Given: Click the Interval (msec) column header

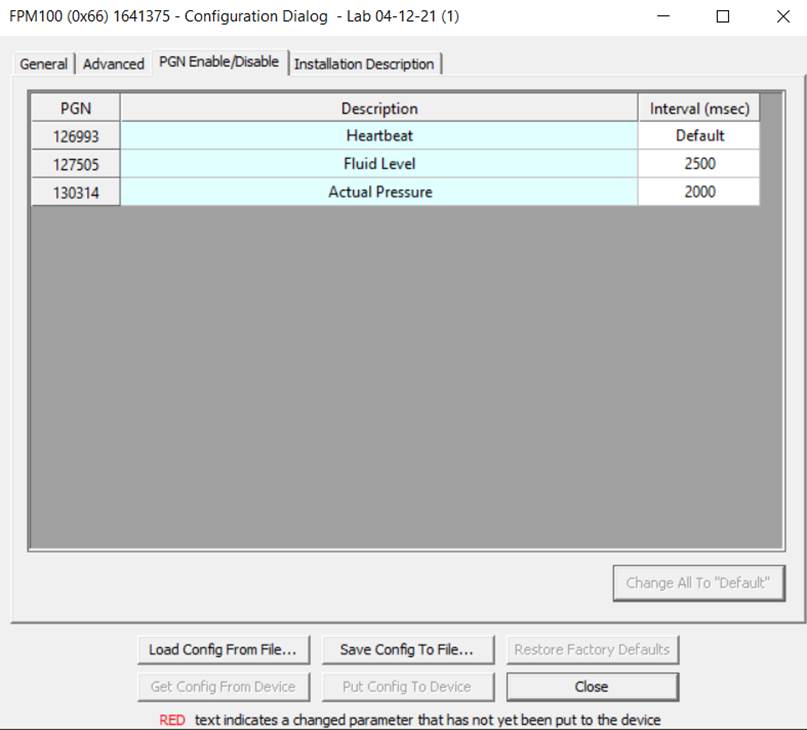Looking at the screenshot, I should tap(699, 108).
